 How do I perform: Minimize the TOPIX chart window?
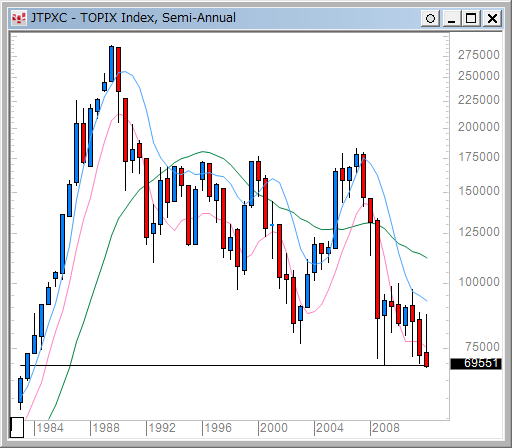(452, 18)
